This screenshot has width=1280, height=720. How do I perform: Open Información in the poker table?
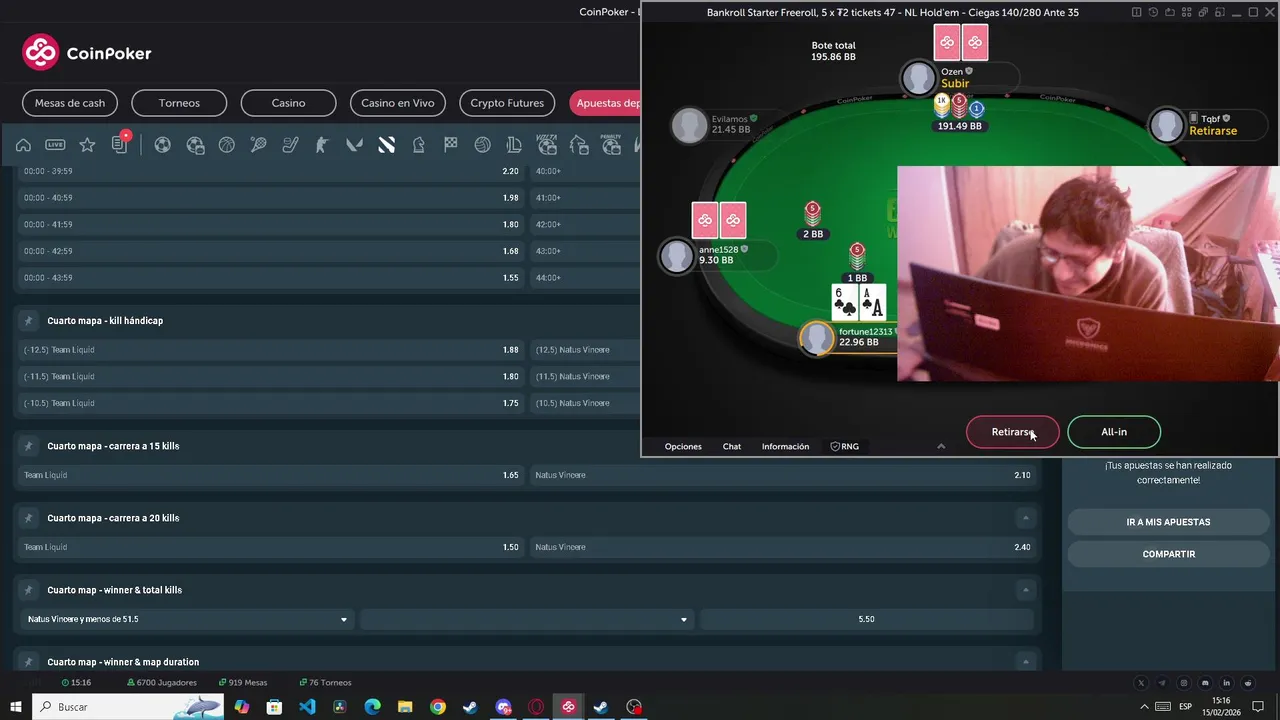coord(785,446)
